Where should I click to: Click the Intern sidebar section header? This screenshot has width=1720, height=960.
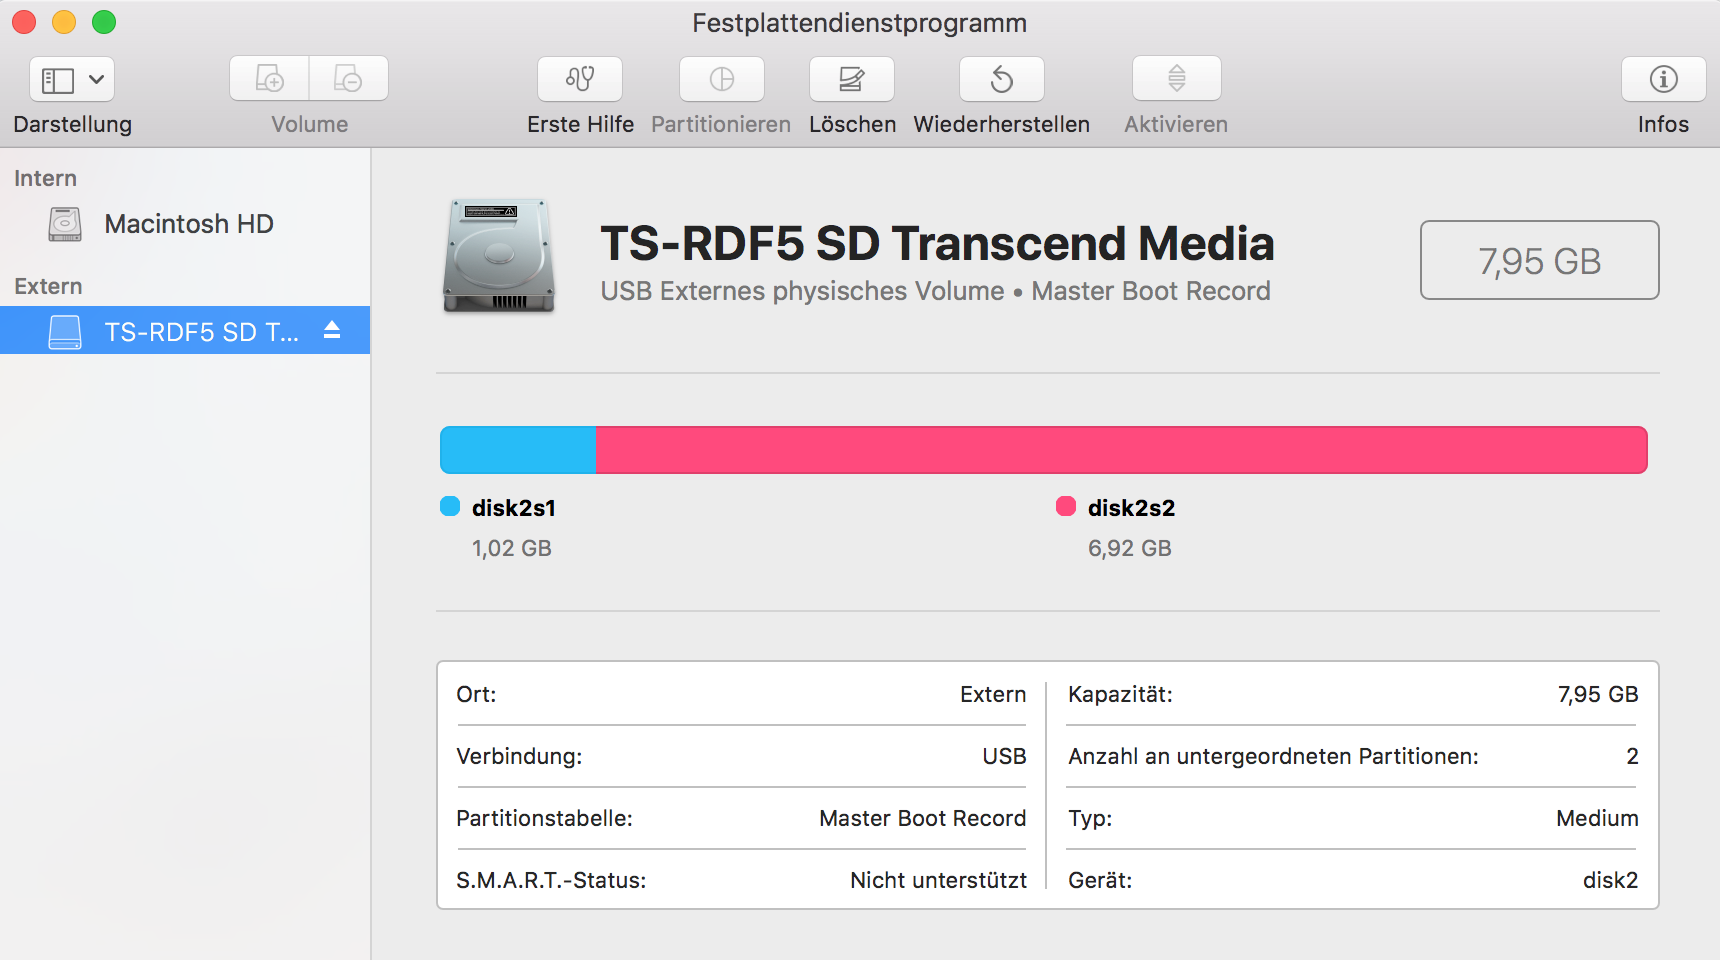45,178
